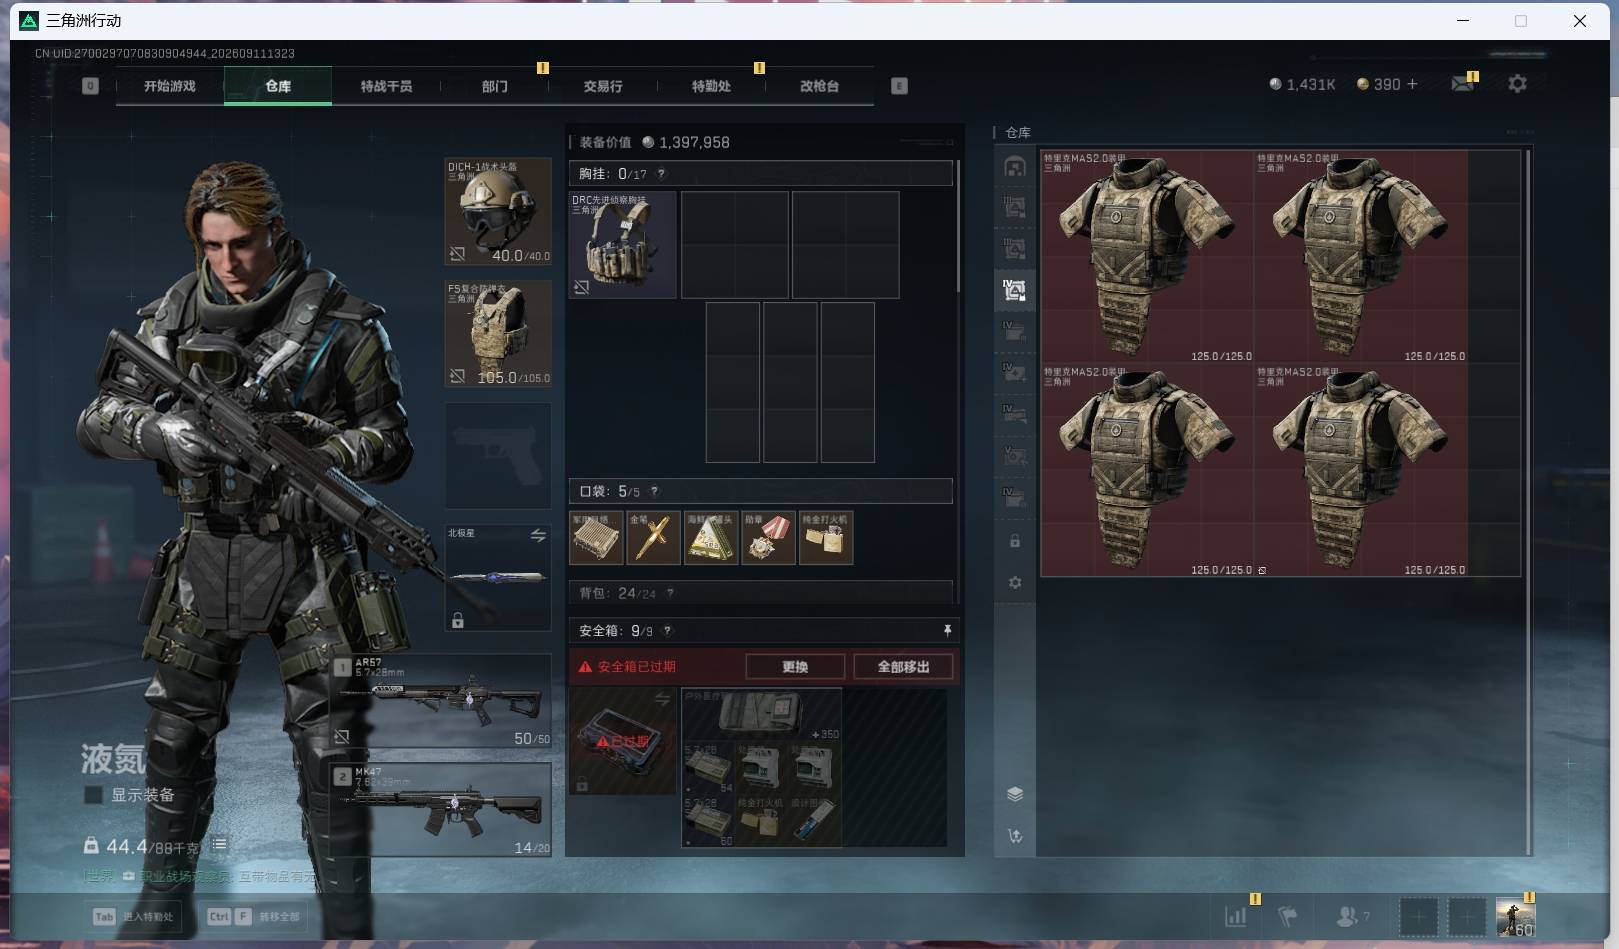Image resolution: width=1619 pixels, height=949 pixels.
Task: Select the active tier IV armor filter
Action: (1015, 290)
